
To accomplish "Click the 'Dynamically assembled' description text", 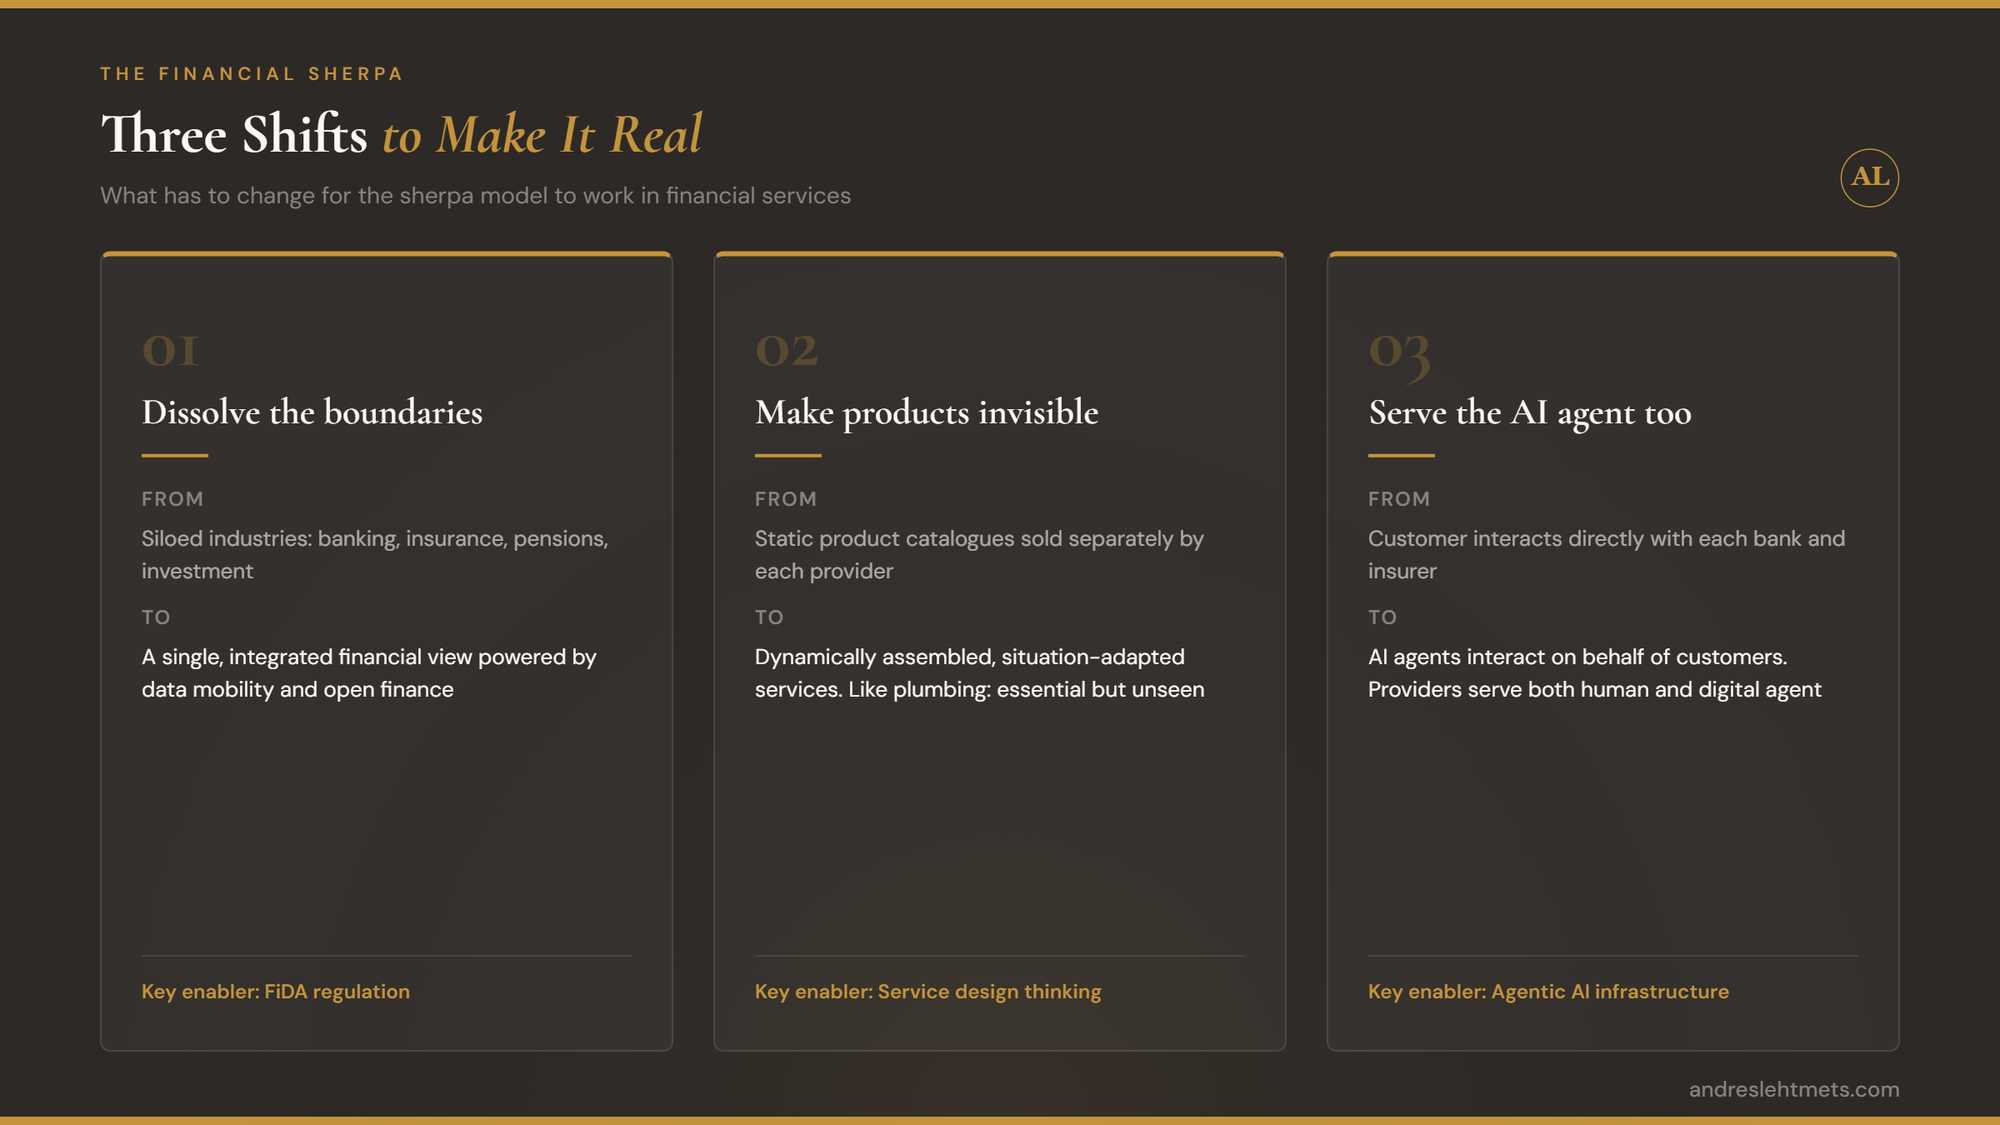I will (978, 672).
